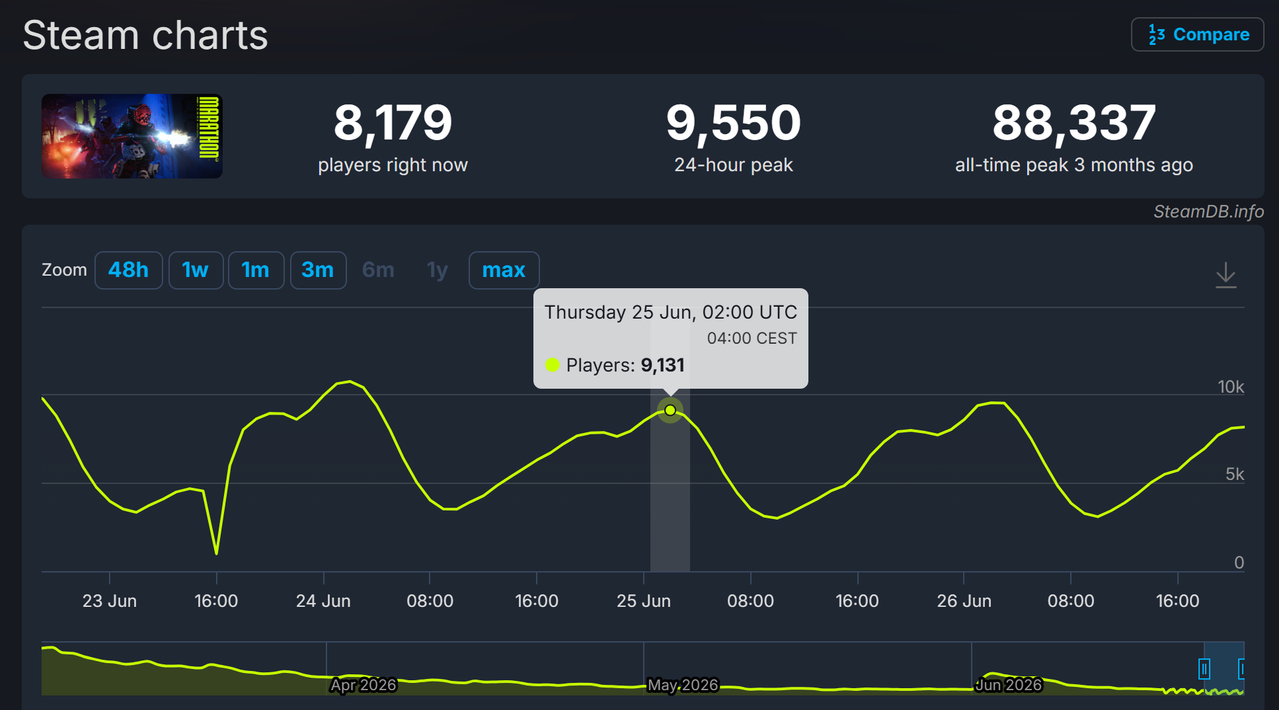Image resolution: width=1279 pixels, height=710 pixels.
Task: Click the compare numbers icon
Action: tap(1155, 35)
